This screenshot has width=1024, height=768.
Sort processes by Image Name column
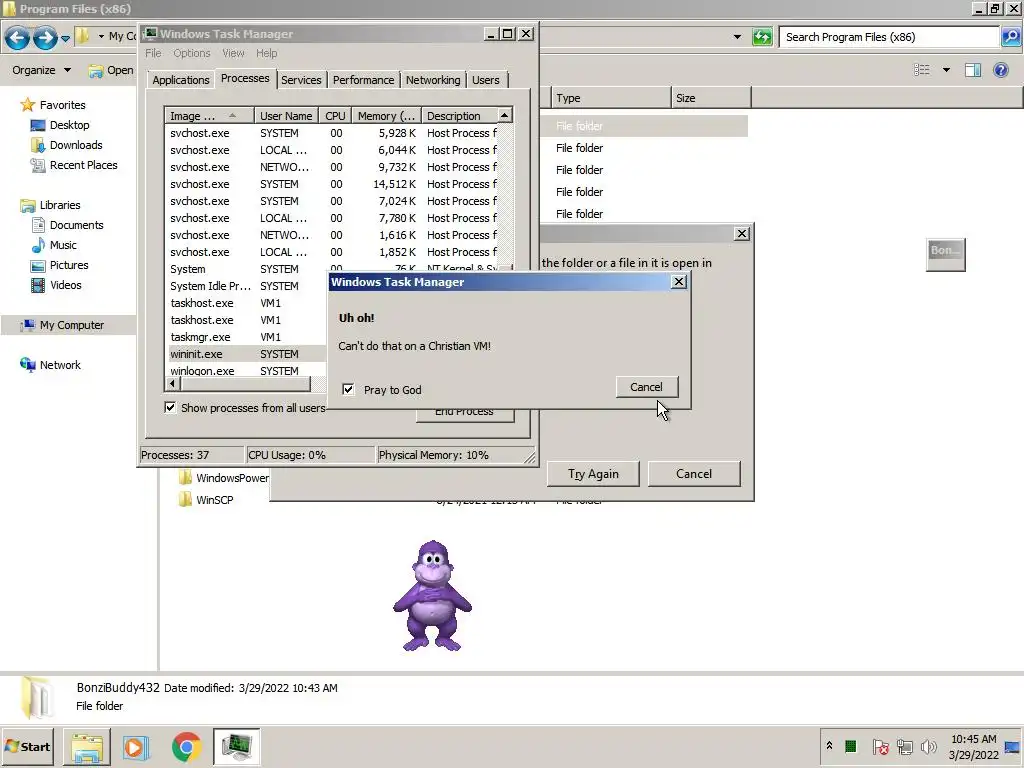click(x=209, y=116)
